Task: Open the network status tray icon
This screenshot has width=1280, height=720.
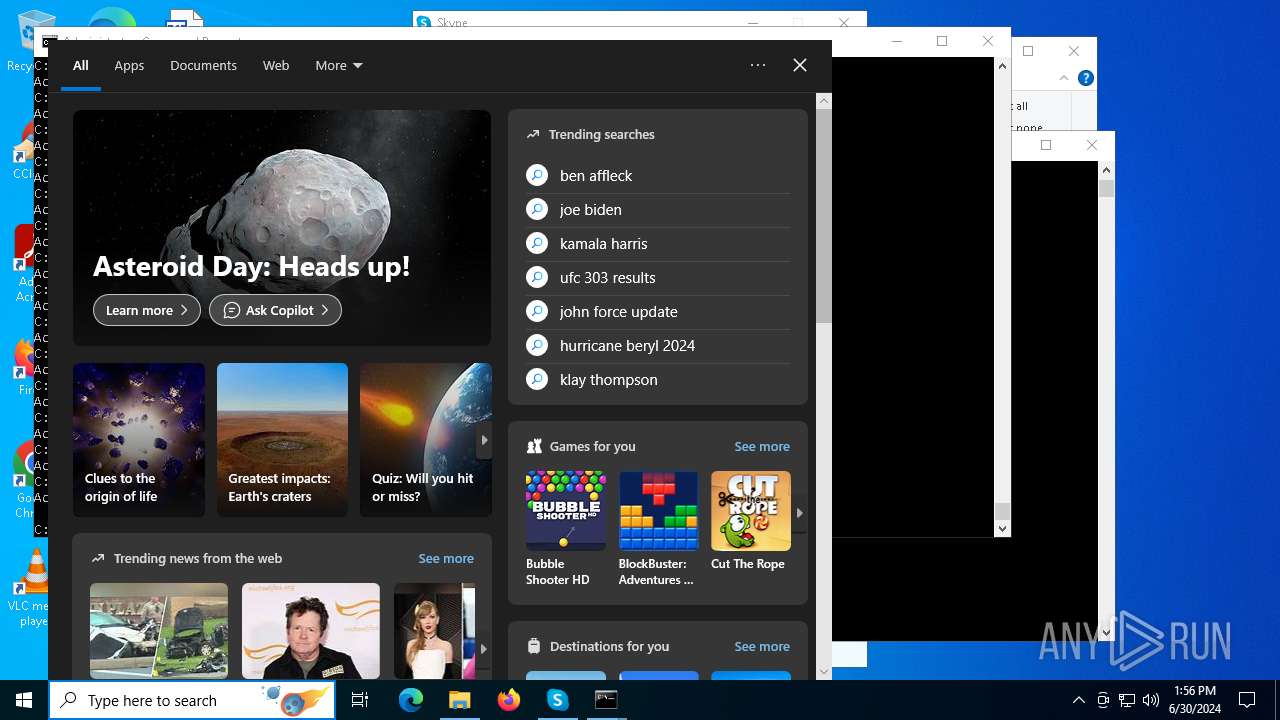Action: (x=1127, y=700)
